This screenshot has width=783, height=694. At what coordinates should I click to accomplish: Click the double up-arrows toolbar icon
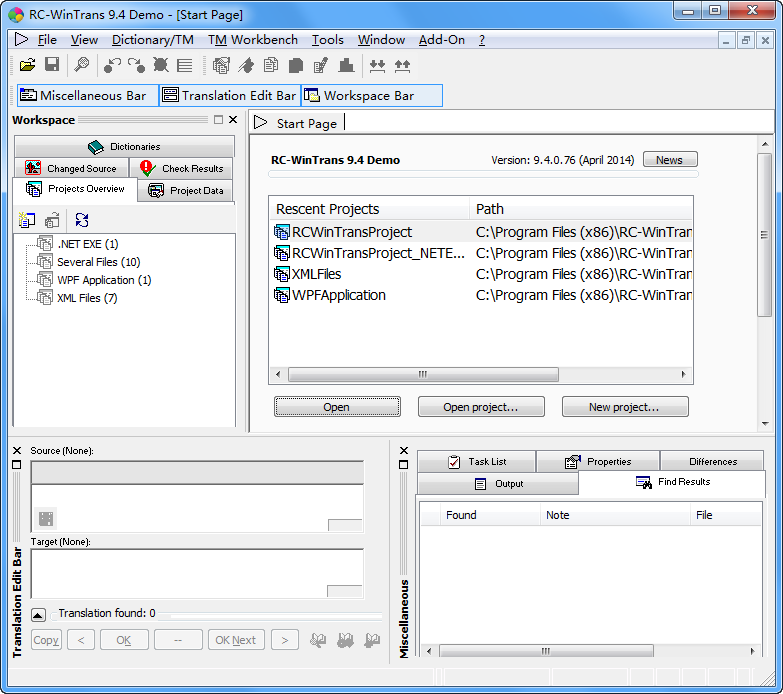point(402,65)
